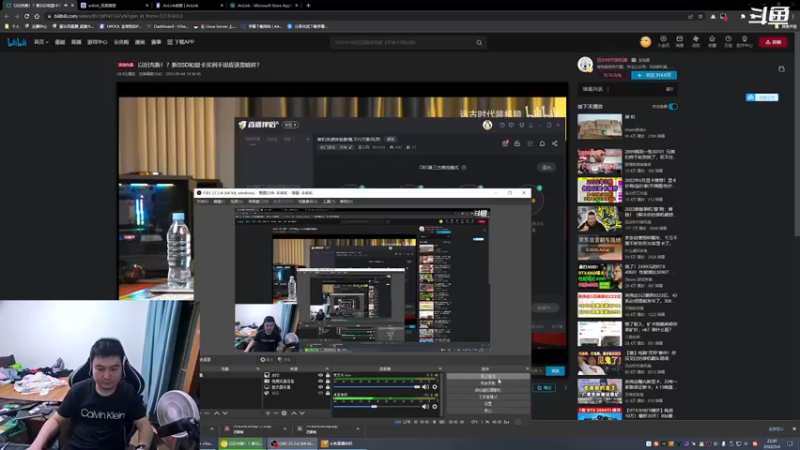Viewport: 800px width, 450px height.
Task: Switch to AnLink Microsoft Store tab
Action: [263, 5]
